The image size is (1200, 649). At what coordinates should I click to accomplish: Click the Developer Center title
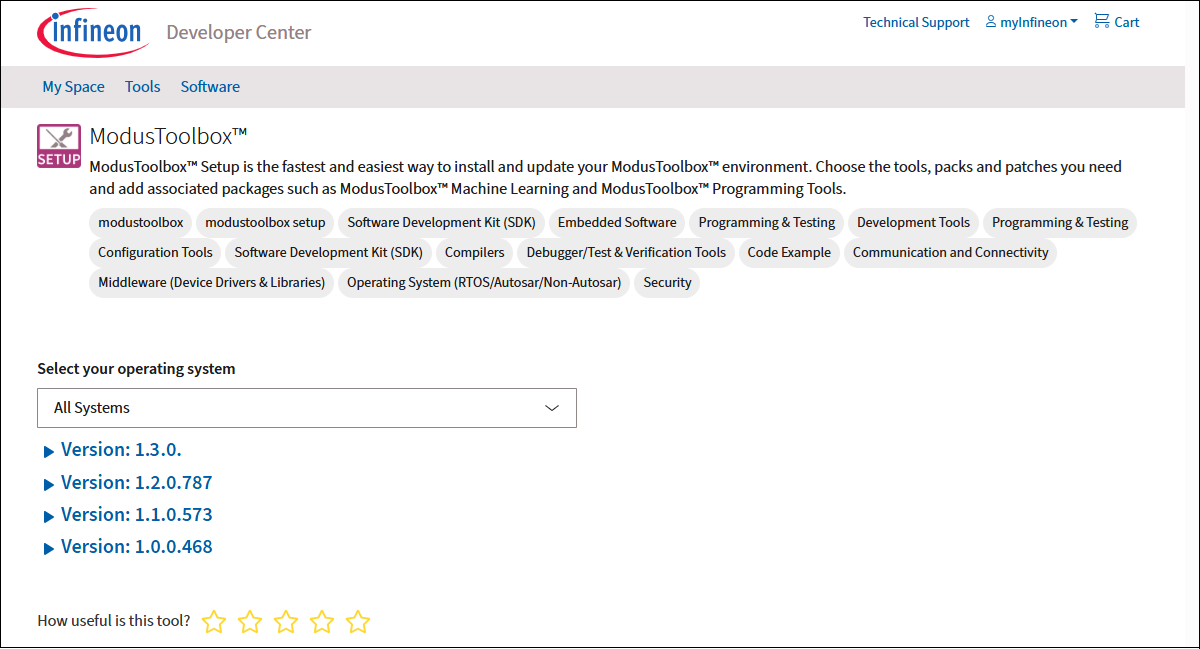tap(239, 32)
